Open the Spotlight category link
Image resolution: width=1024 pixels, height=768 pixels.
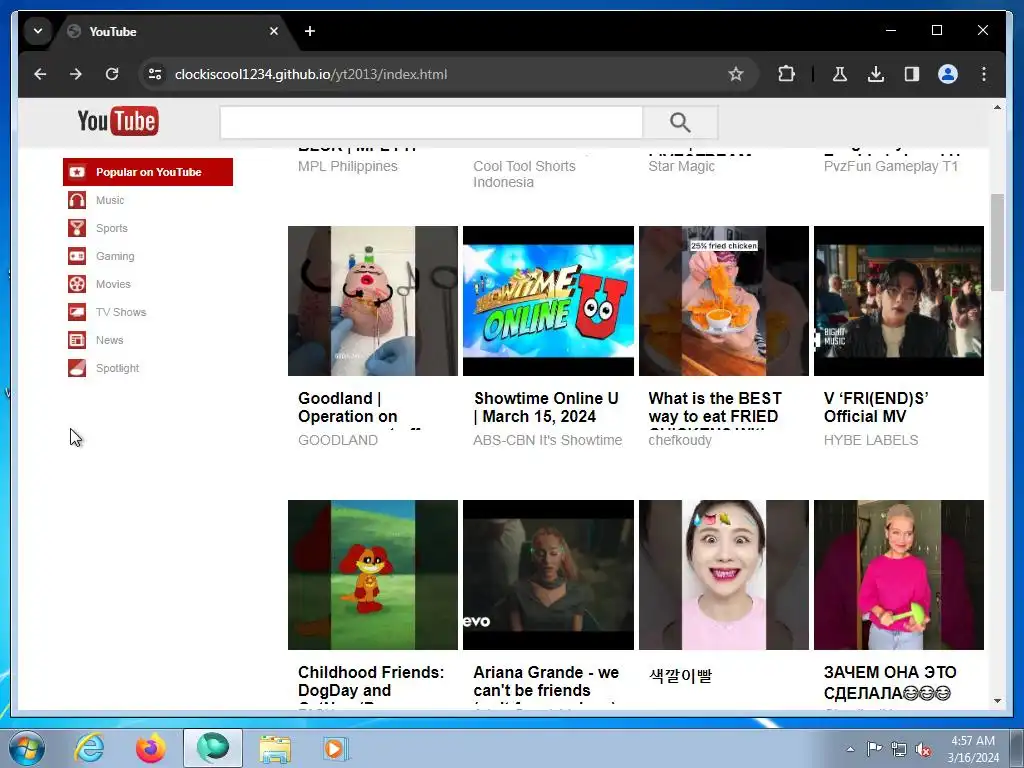pyautogui.click(x=118, y=368)
